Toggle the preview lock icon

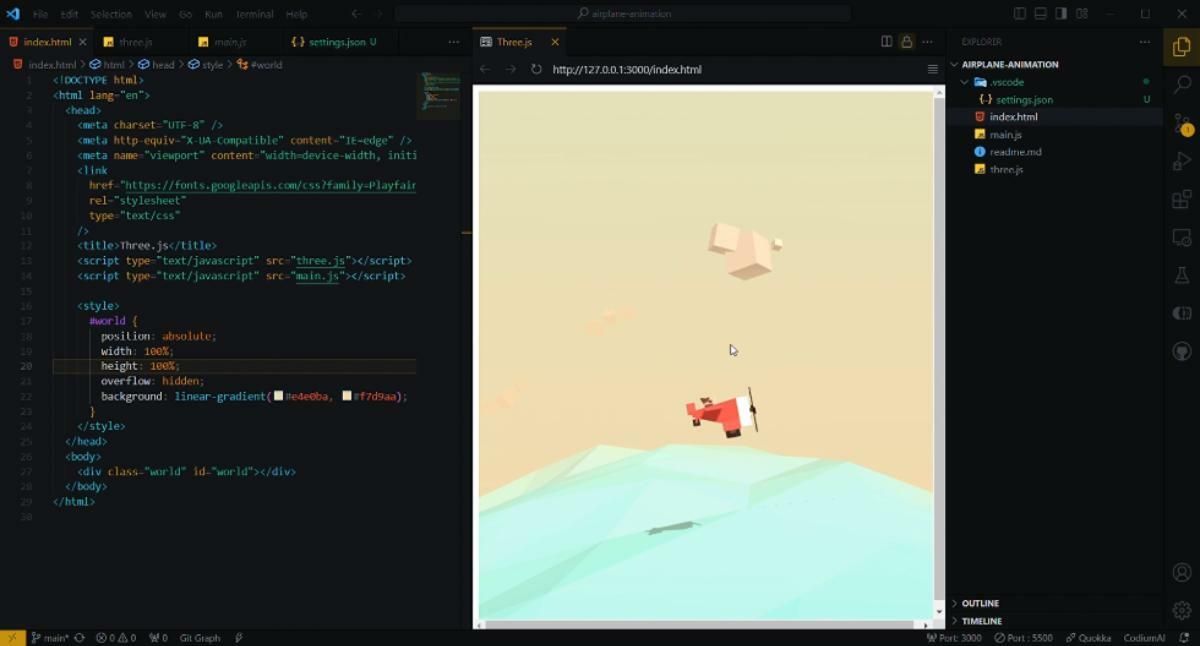905,41
